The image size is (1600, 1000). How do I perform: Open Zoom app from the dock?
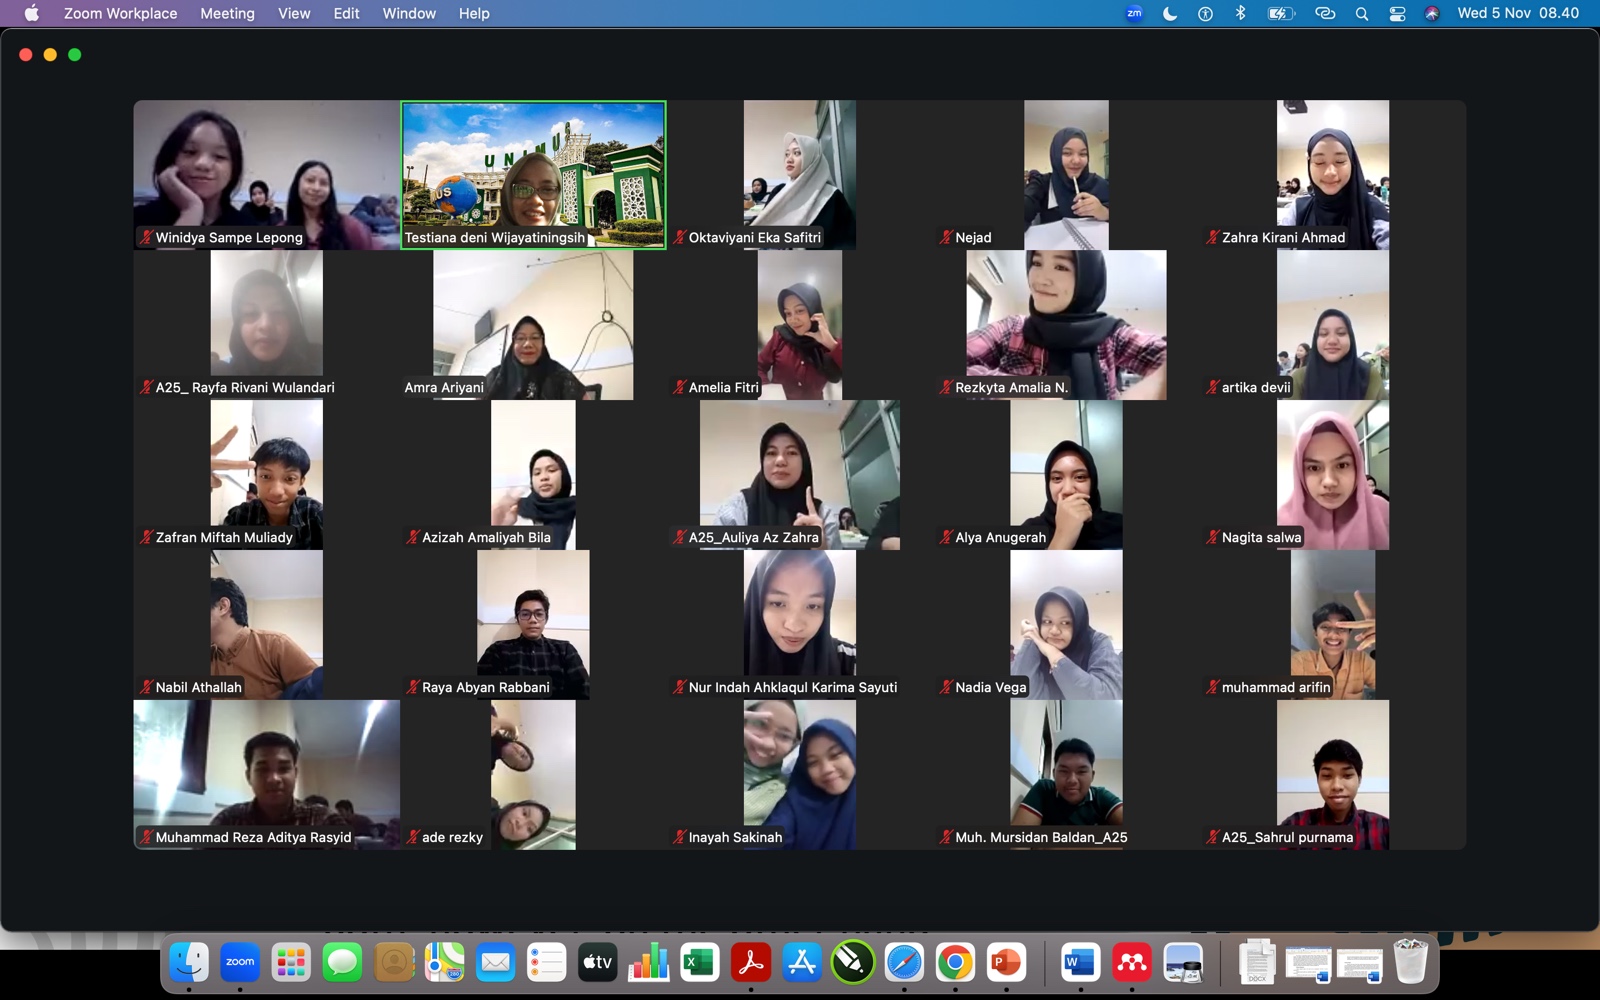pyautogui.click(x=240, y=962)
